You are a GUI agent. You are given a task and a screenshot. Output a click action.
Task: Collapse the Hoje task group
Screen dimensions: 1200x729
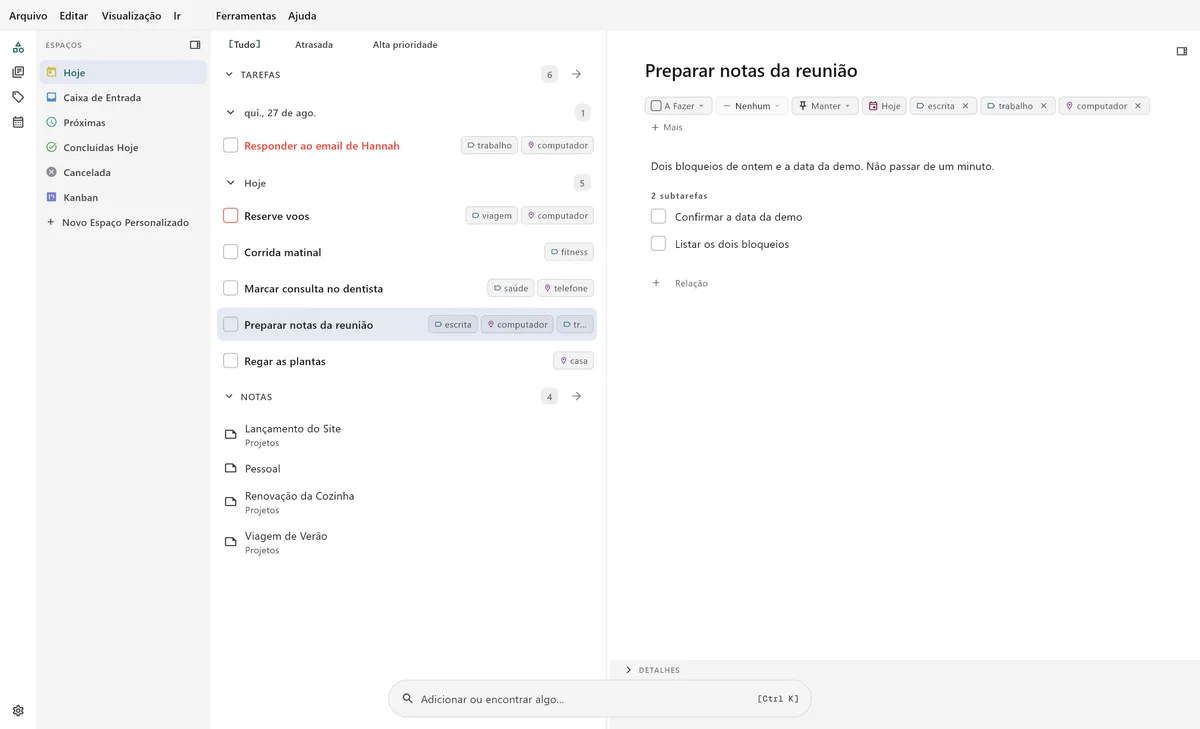(229, 183)
